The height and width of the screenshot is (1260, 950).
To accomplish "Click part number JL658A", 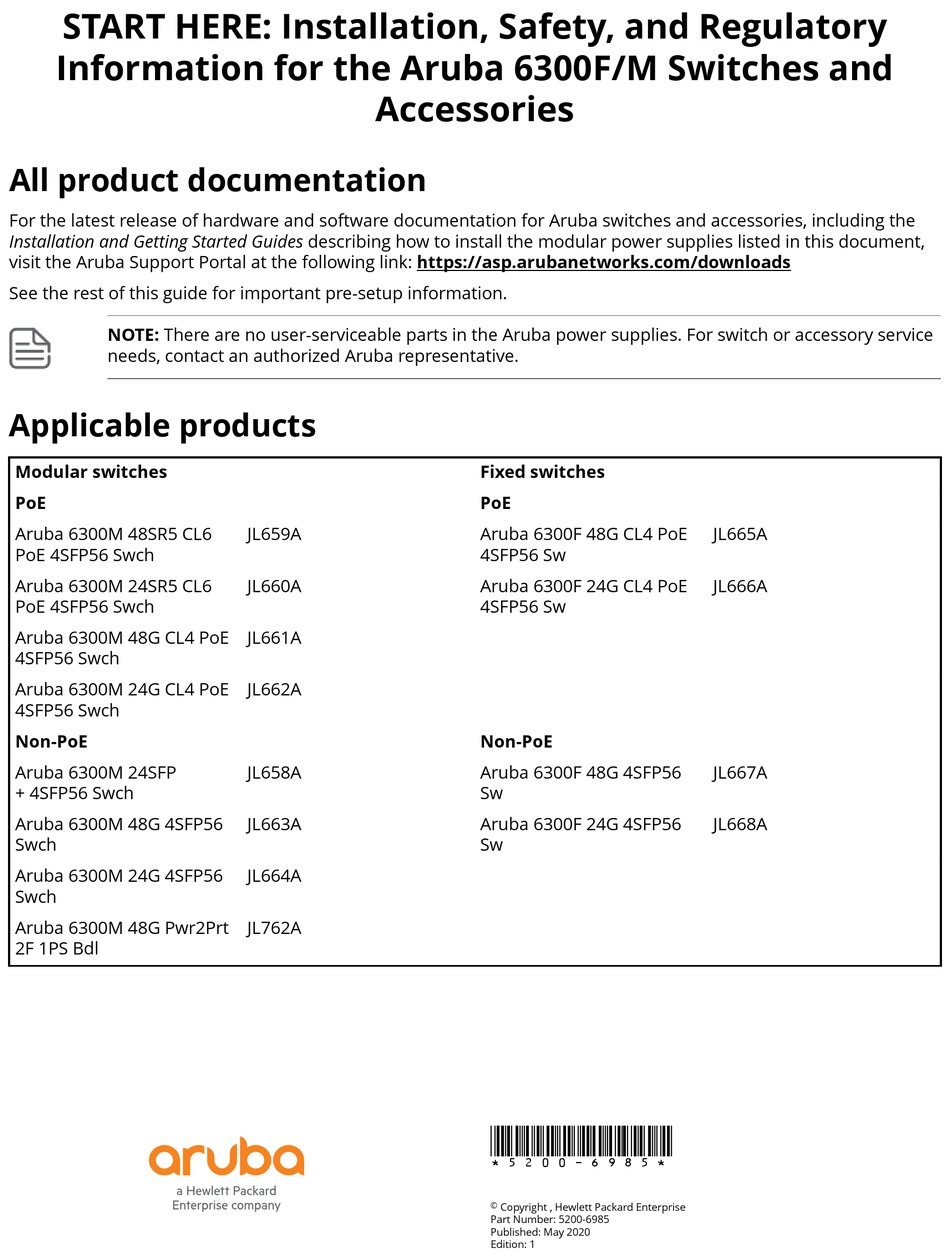I will [274, 772].
